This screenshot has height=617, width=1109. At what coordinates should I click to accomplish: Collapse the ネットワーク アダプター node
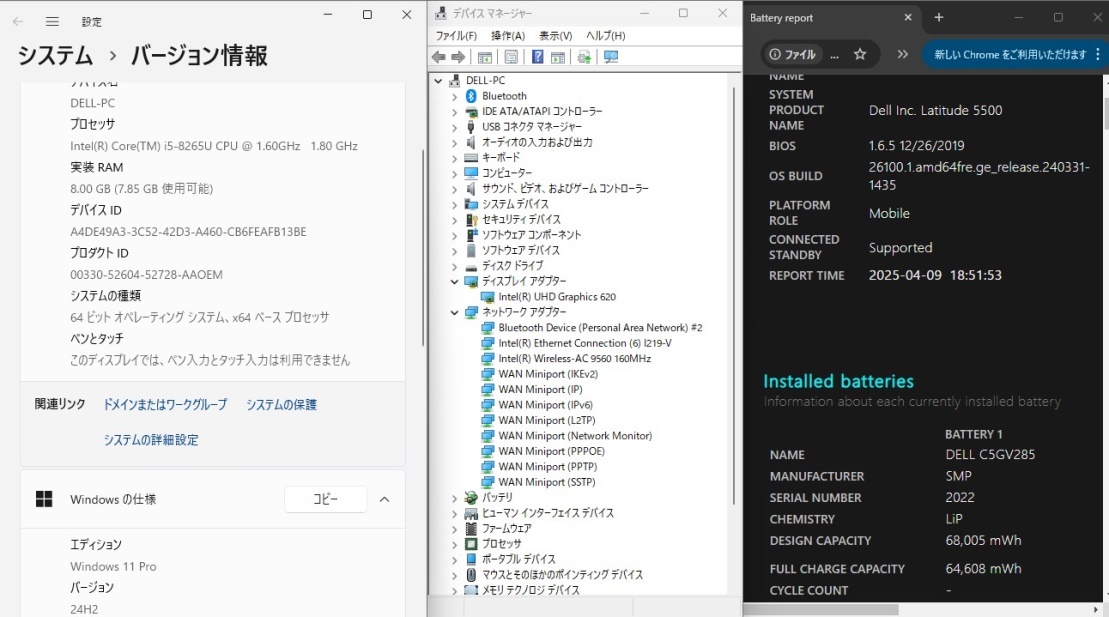coord(455,312)
